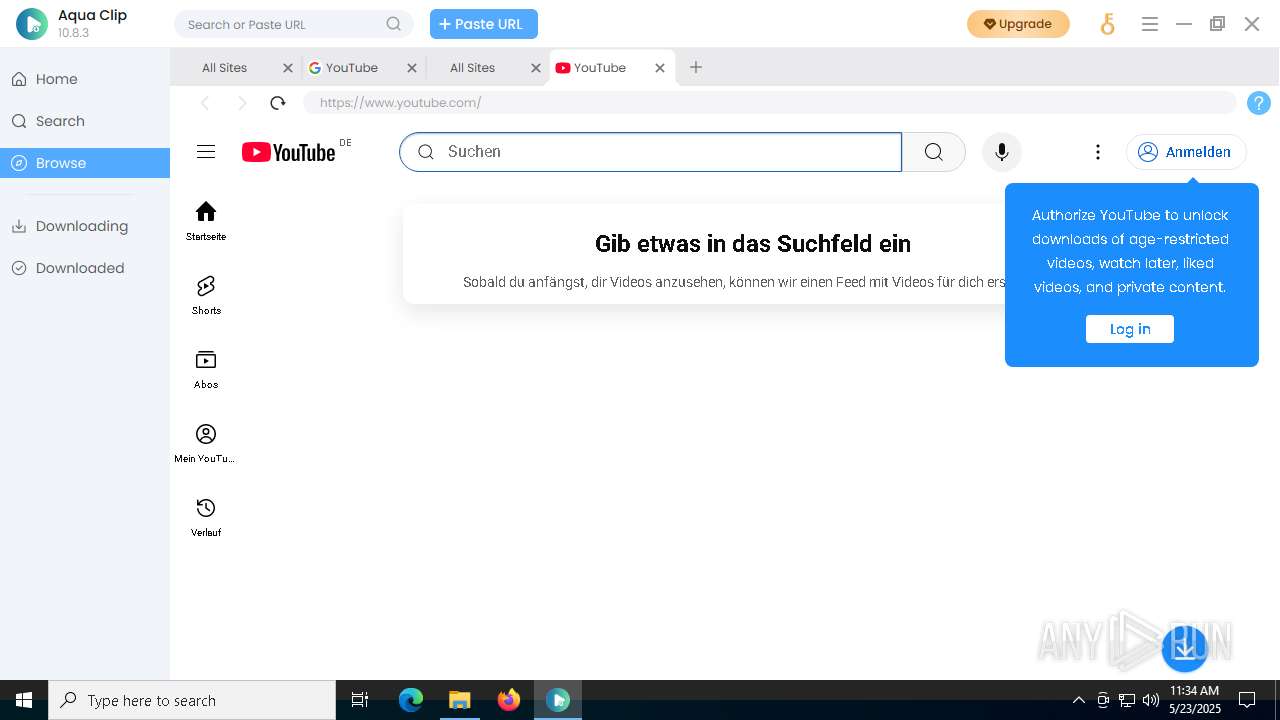Click the taskbar search box
Image resolution: width=1280 pixels, height=720 pixels.
pyautogui.click(x=192, y=700)
